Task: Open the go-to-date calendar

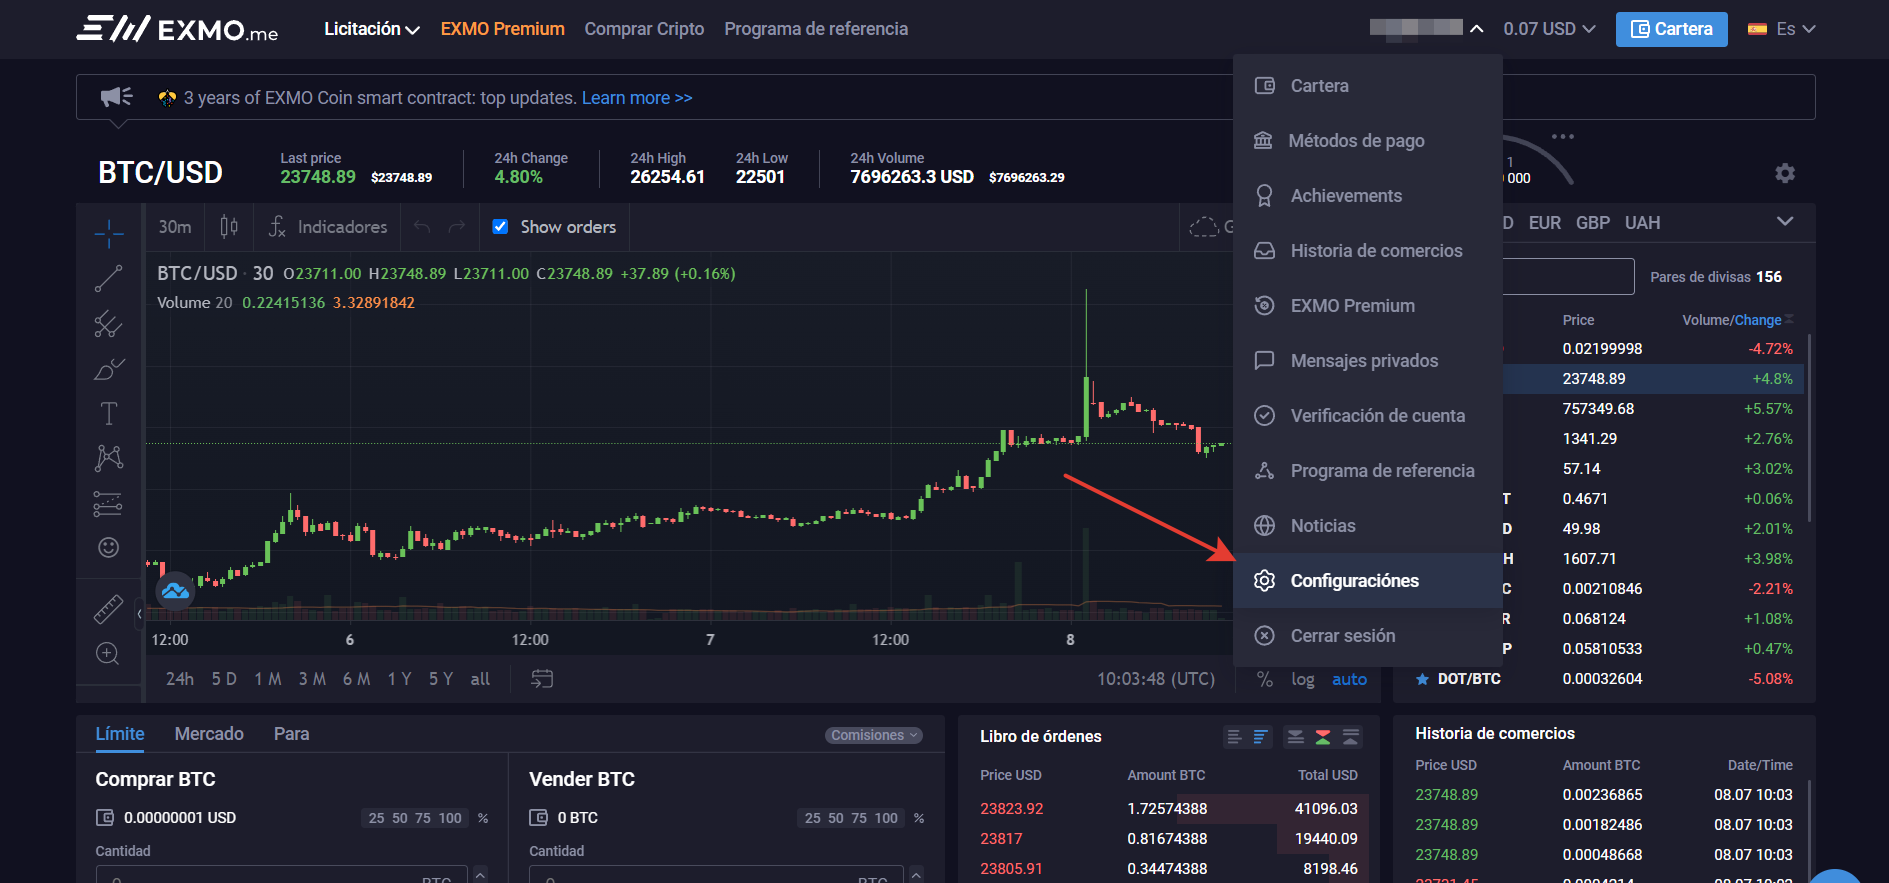Action: (542, 679)
